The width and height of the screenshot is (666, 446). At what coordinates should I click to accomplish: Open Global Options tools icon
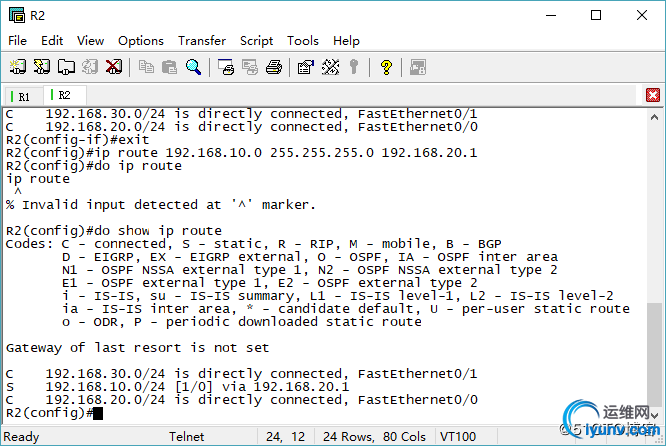point(330,67)
